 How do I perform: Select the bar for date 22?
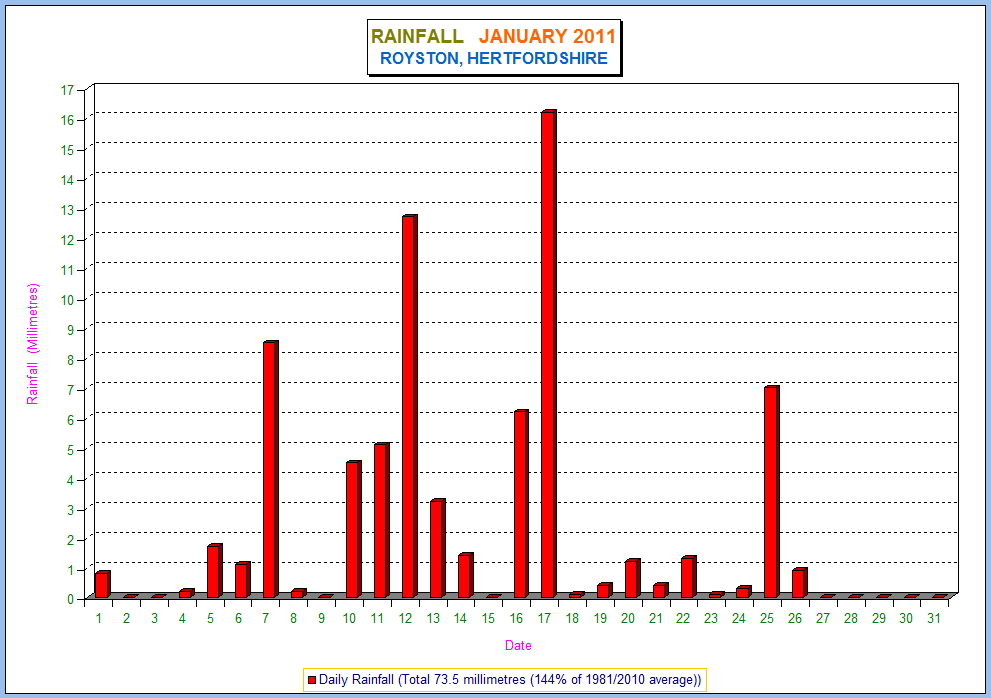point(688,577)
